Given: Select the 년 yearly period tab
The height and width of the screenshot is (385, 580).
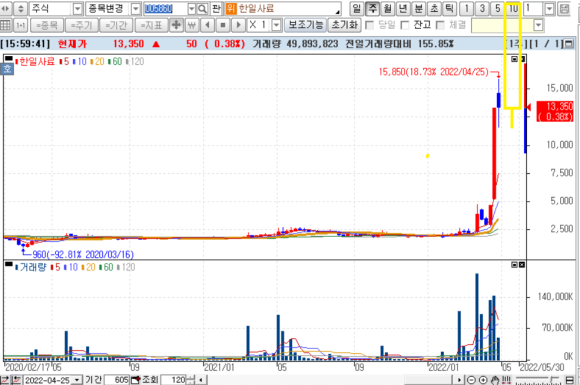Looking at the screenshot, I should pos(403,9).
